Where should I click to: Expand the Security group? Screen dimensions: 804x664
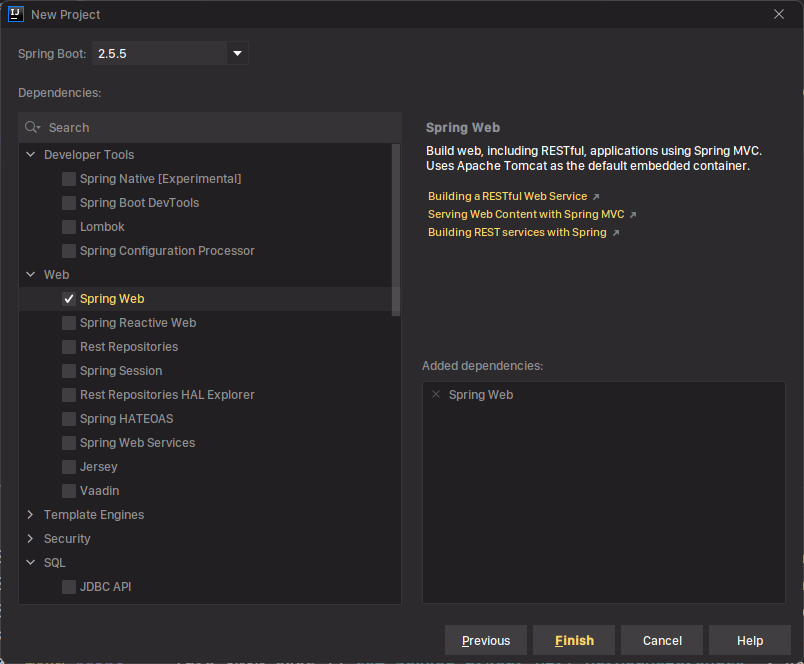pyautogui.click(x=31, y=538)
